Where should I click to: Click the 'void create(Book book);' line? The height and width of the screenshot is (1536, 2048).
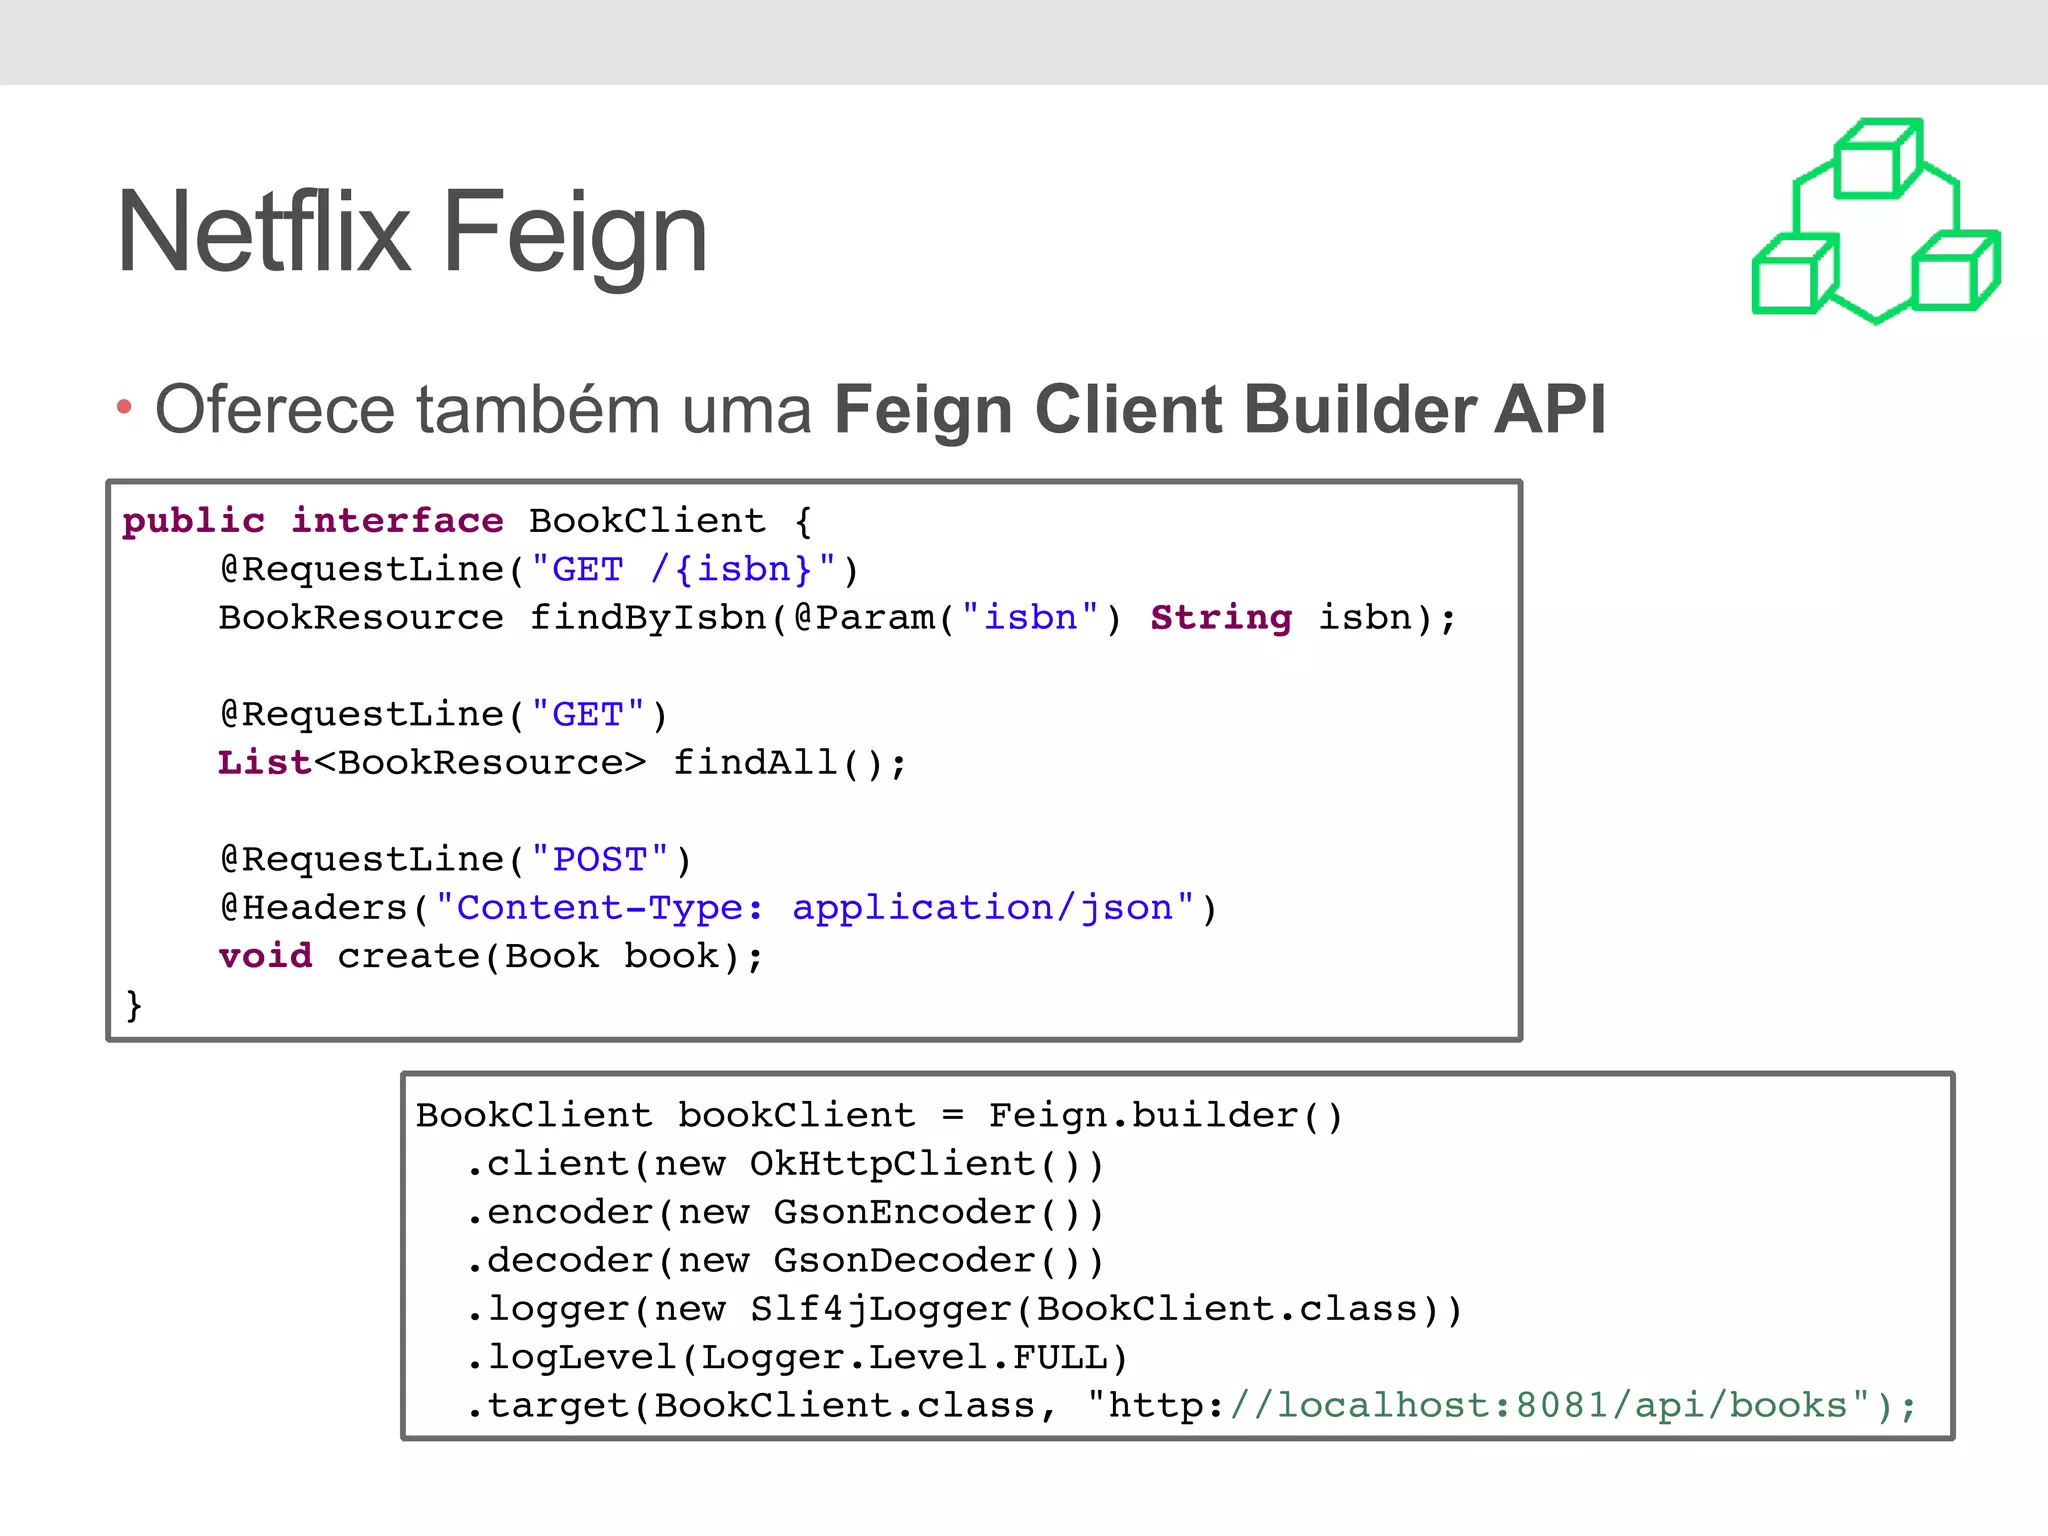click(491, 956)
